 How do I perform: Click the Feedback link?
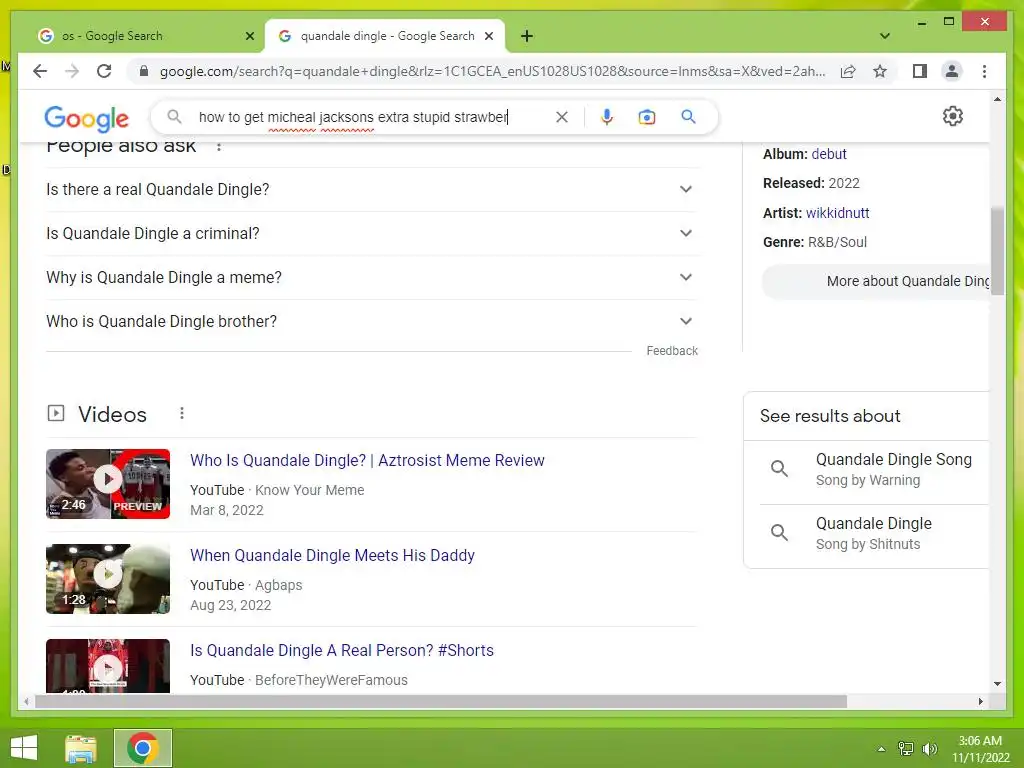click(x=672, y=351)
